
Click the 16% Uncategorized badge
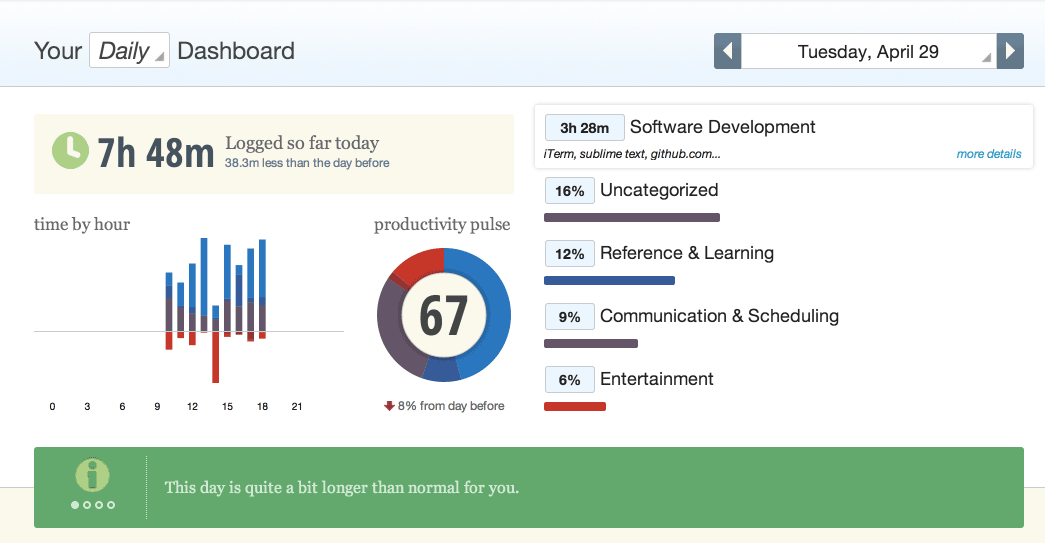pos(569,191)
